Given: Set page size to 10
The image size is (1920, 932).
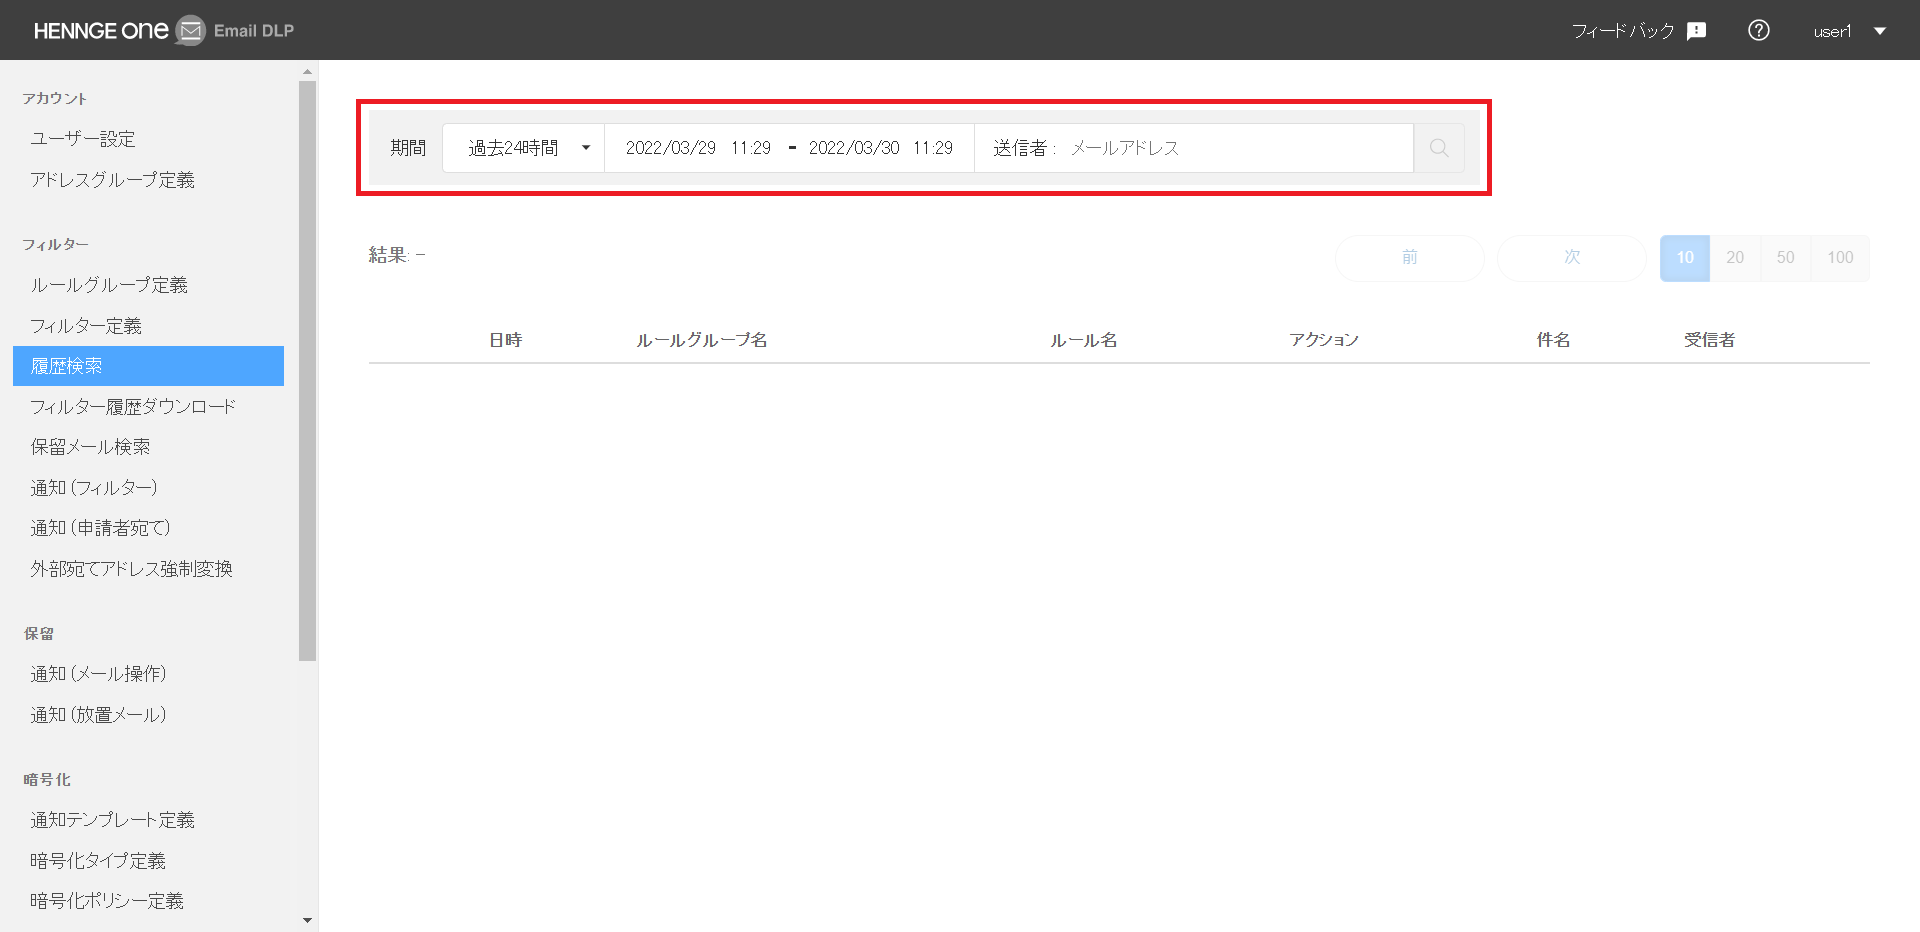Looking at the screenshot, I should [1685, 258].
